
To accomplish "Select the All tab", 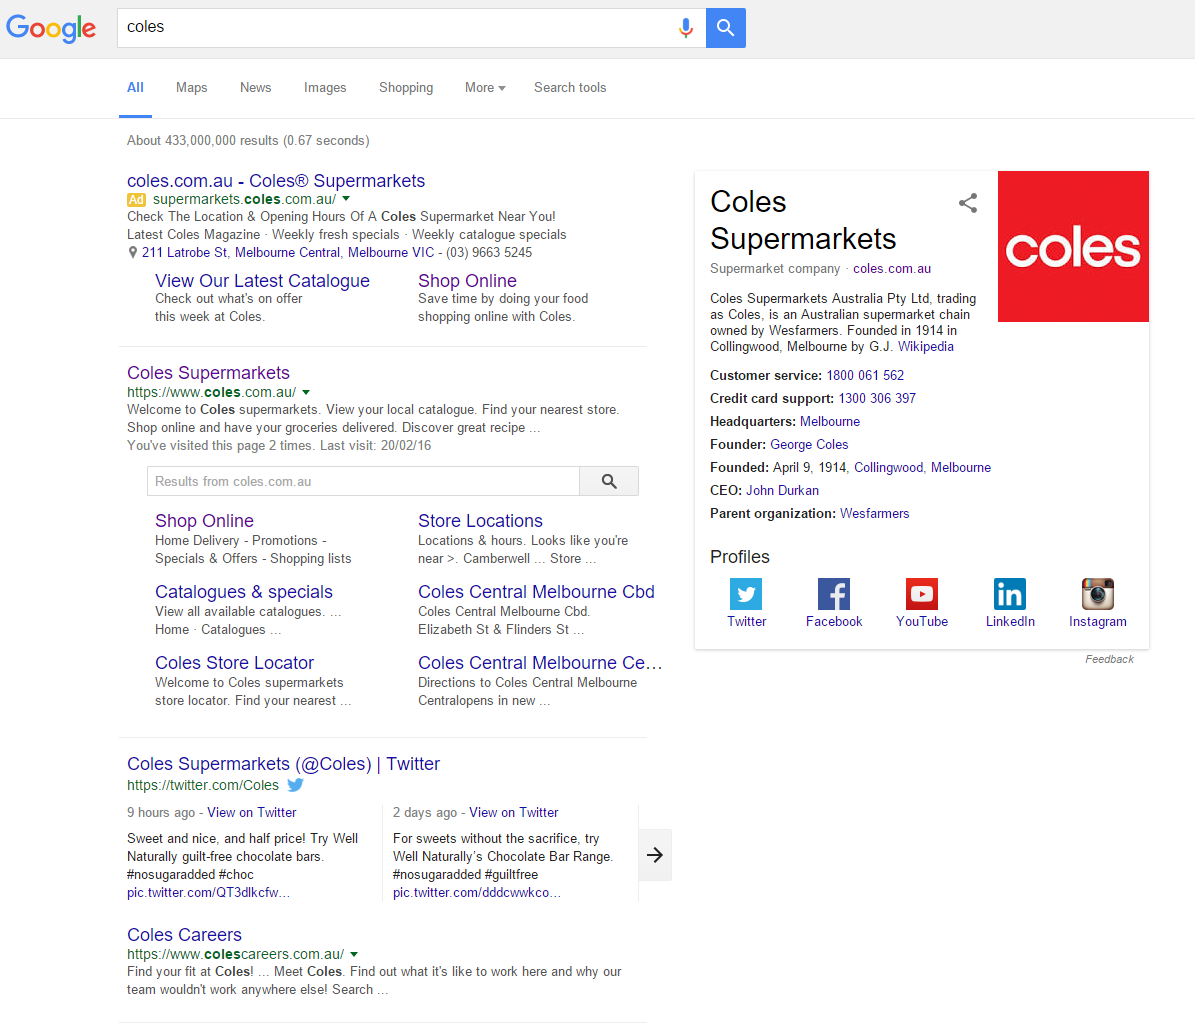I will click(x=135, y=88).
